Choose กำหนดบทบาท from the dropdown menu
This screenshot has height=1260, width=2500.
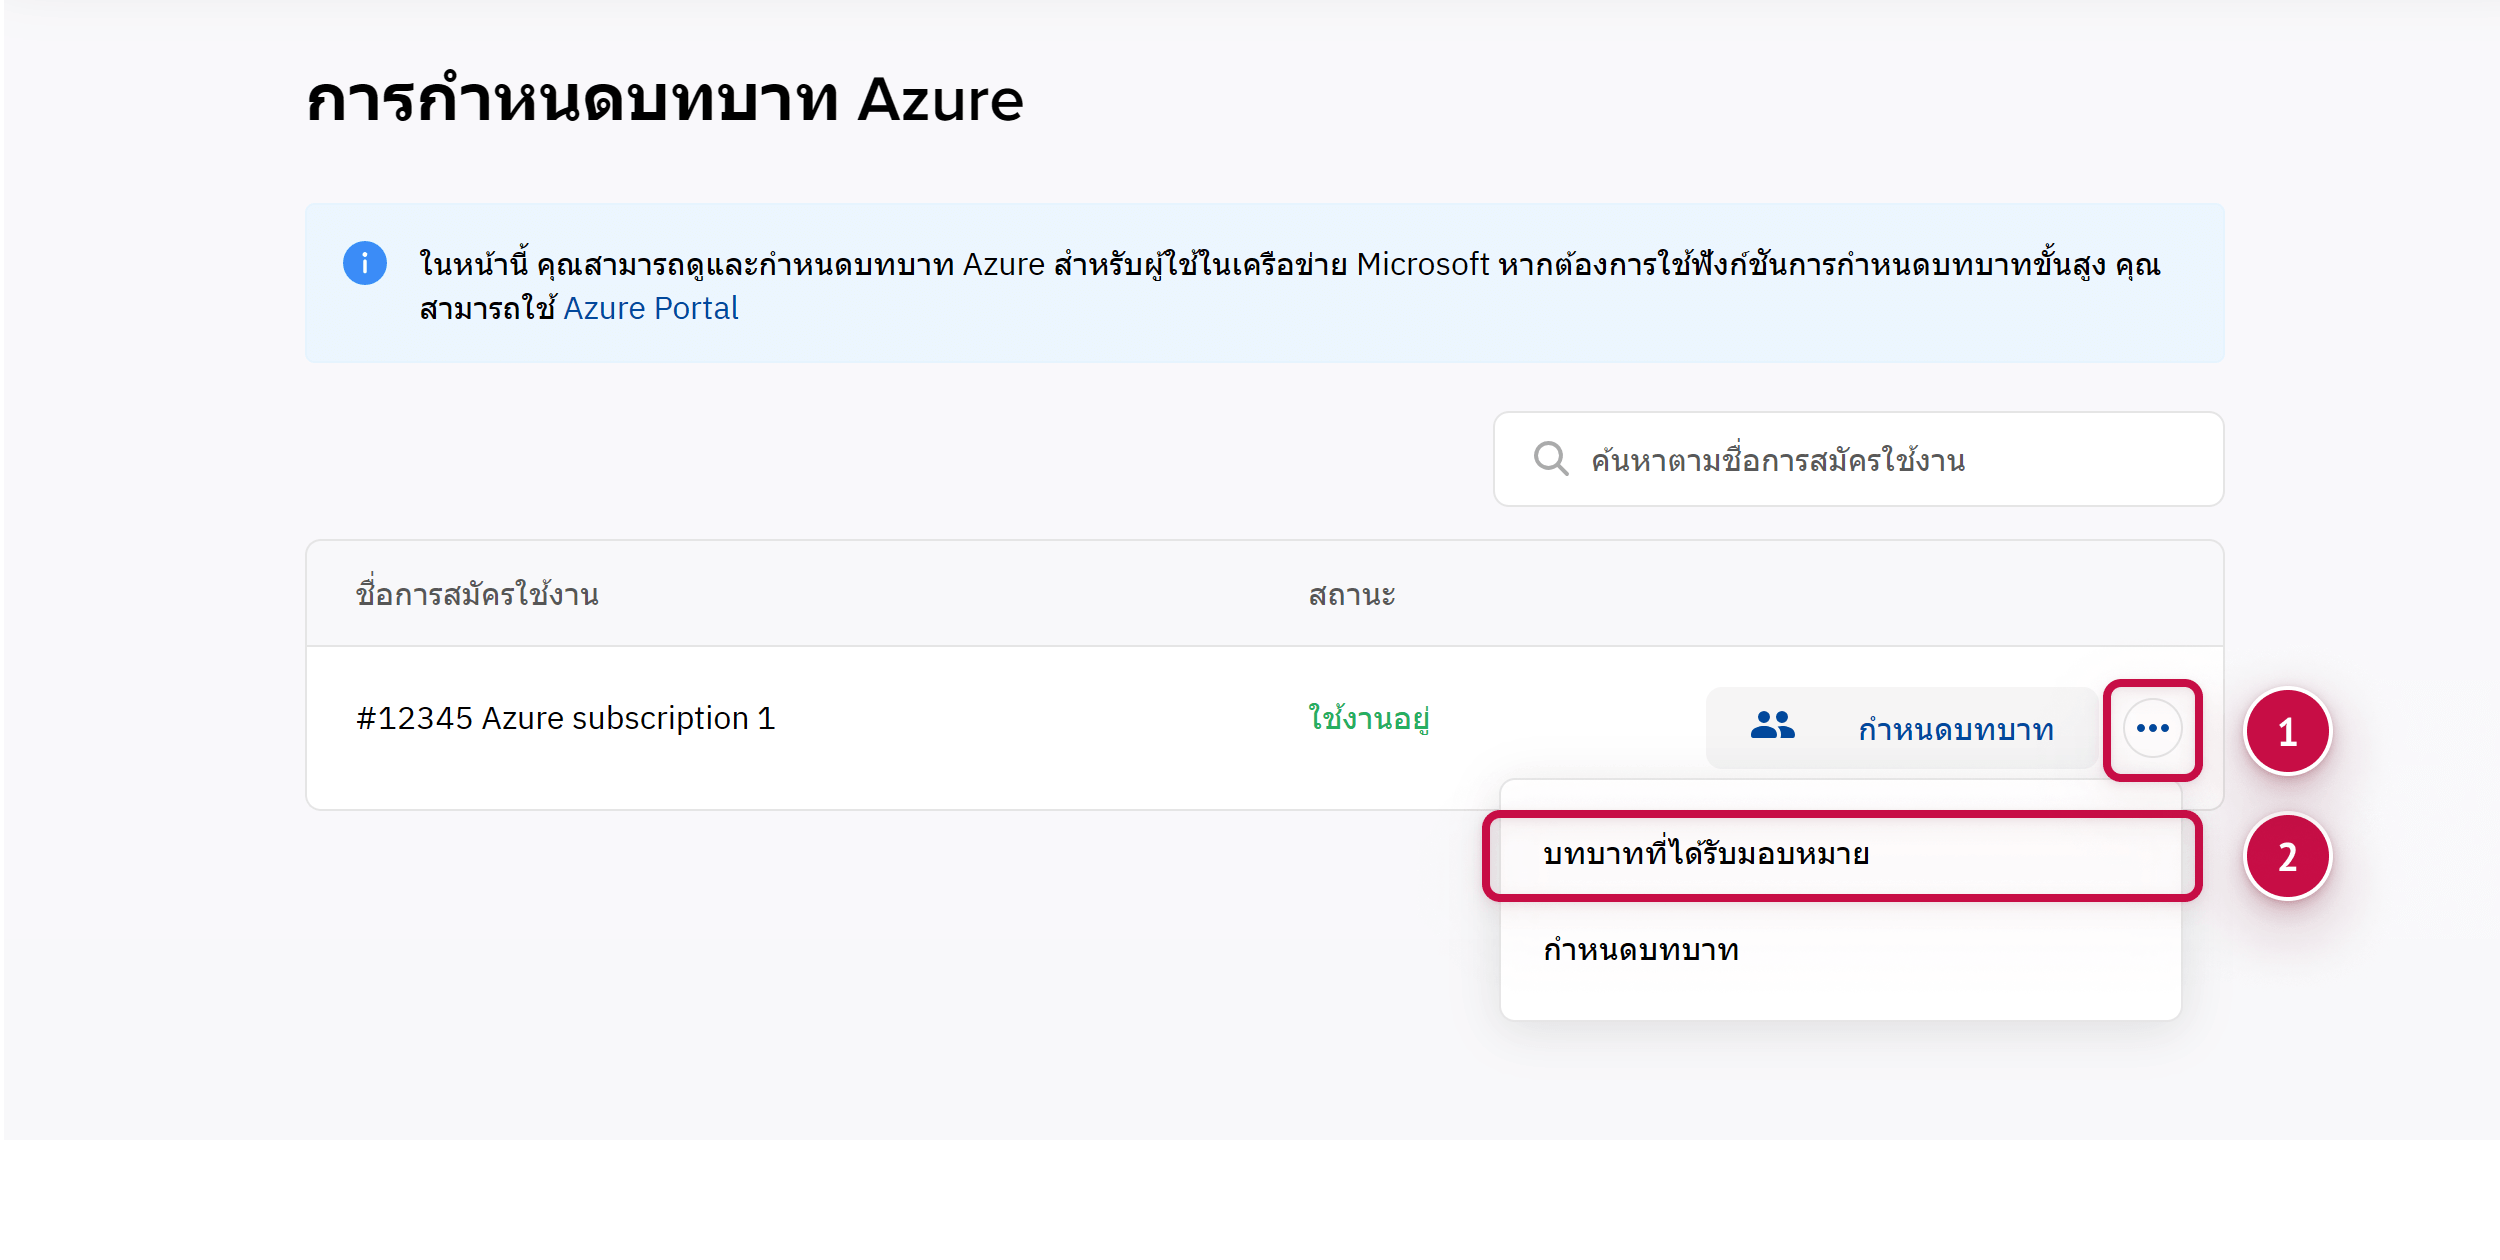1641,950
